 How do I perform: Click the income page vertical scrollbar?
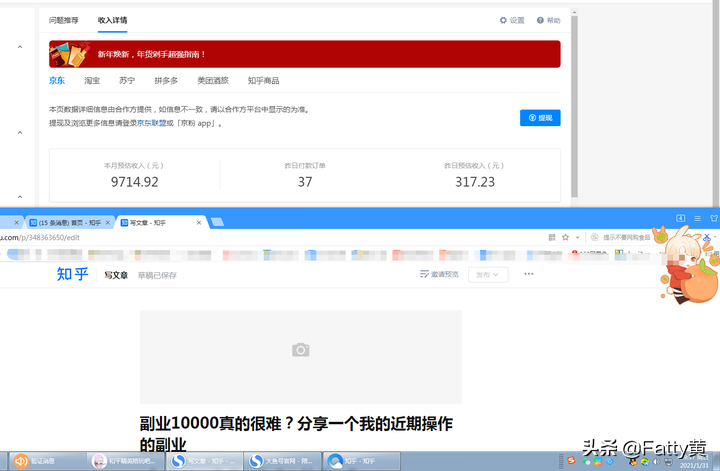click(x=574, y=107)
